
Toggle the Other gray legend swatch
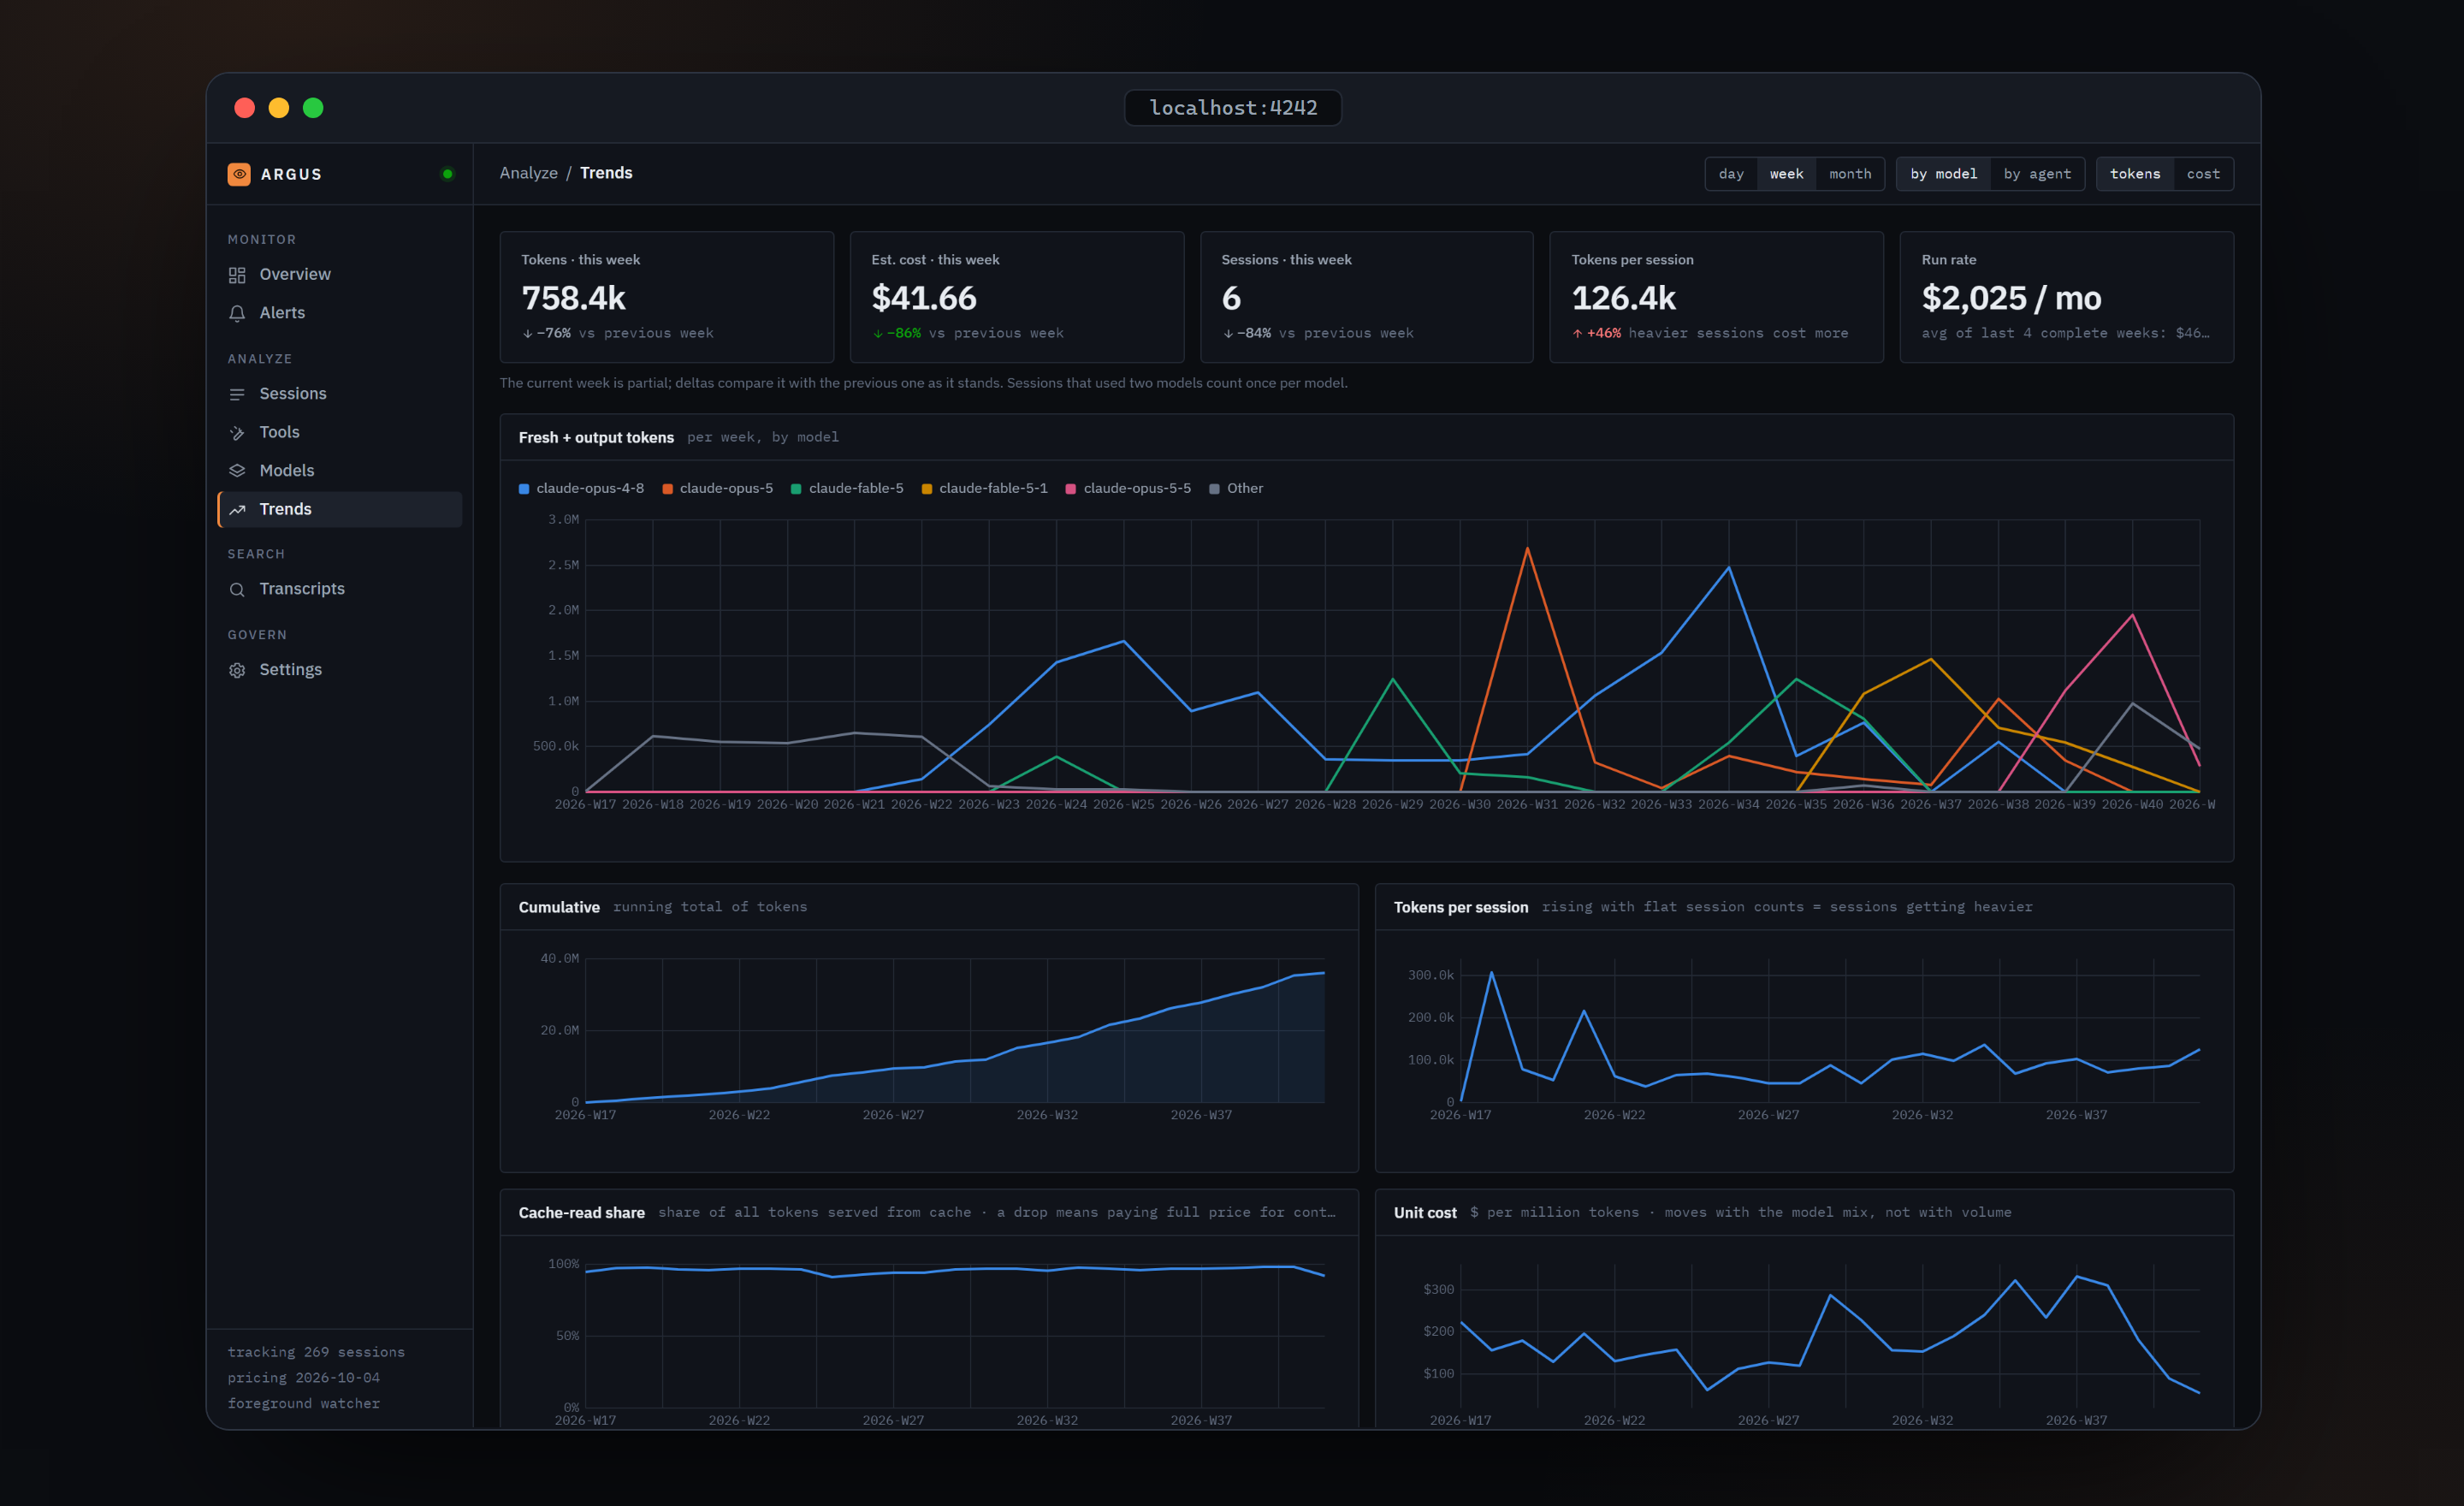click(x=1214, y=489)
